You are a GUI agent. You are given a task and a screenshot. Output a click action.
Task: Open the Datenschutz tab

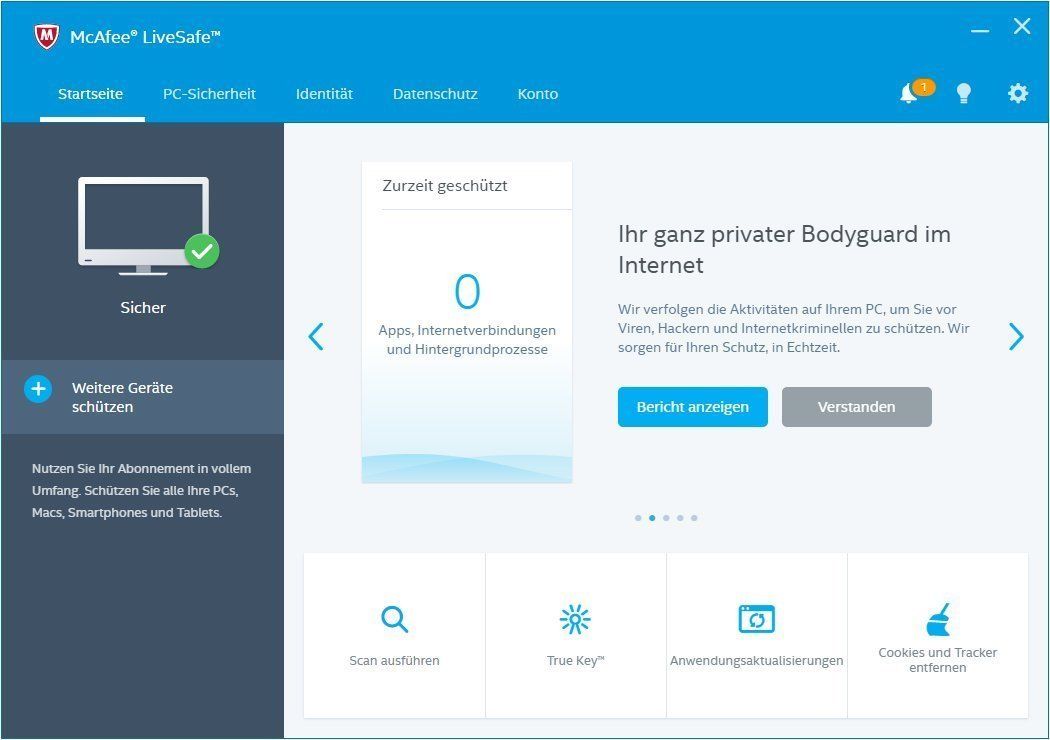435,94
